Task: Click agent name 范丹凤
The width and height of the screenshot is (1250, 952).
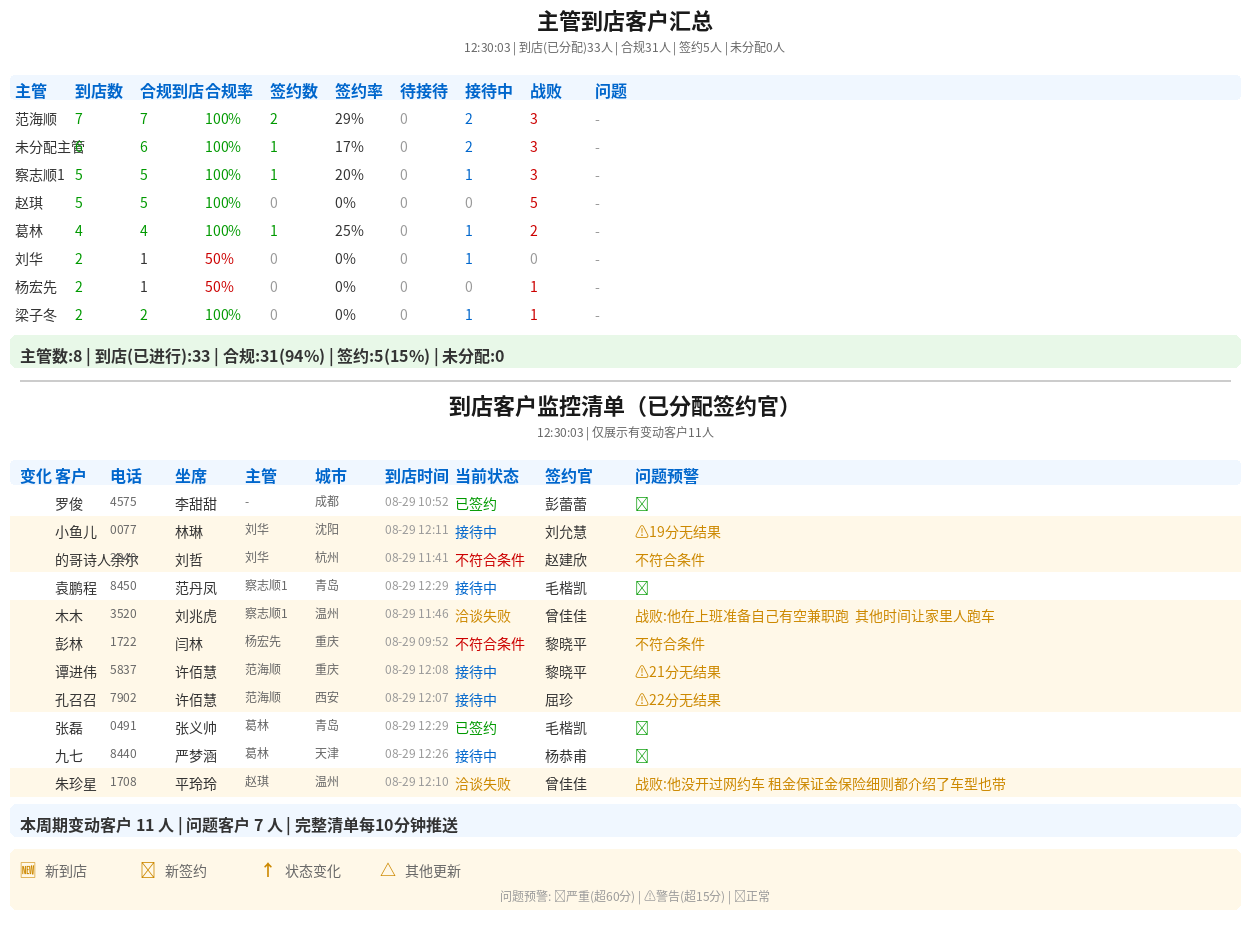Action: 196,588
